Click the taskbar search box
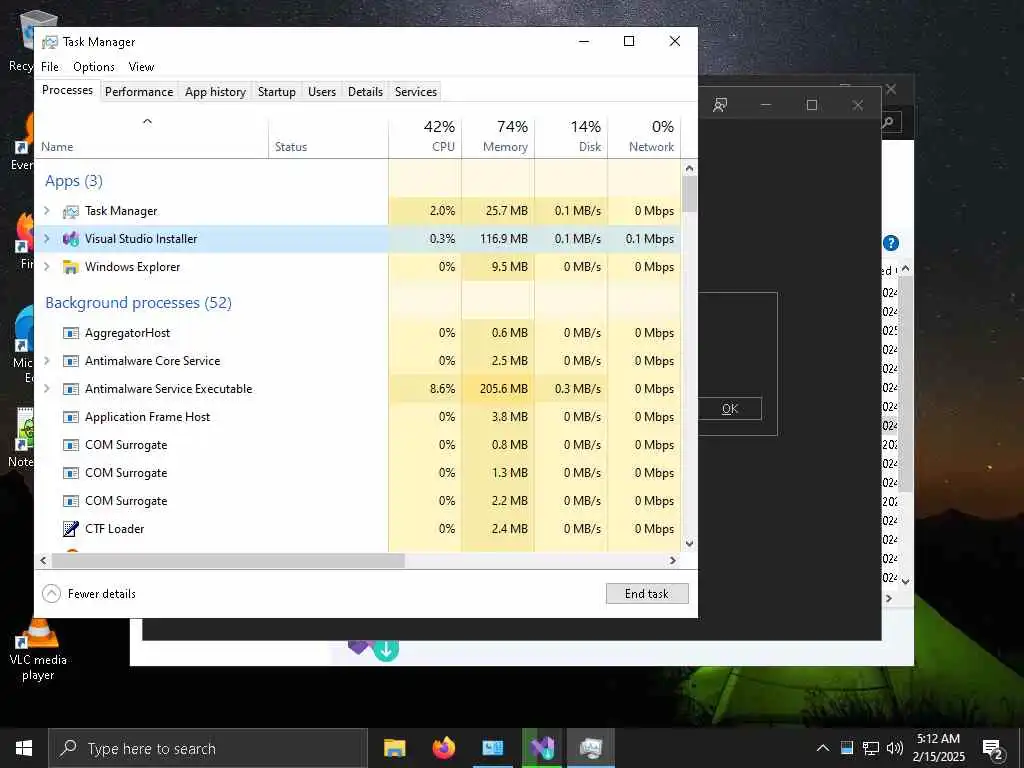 pos(208,748)
